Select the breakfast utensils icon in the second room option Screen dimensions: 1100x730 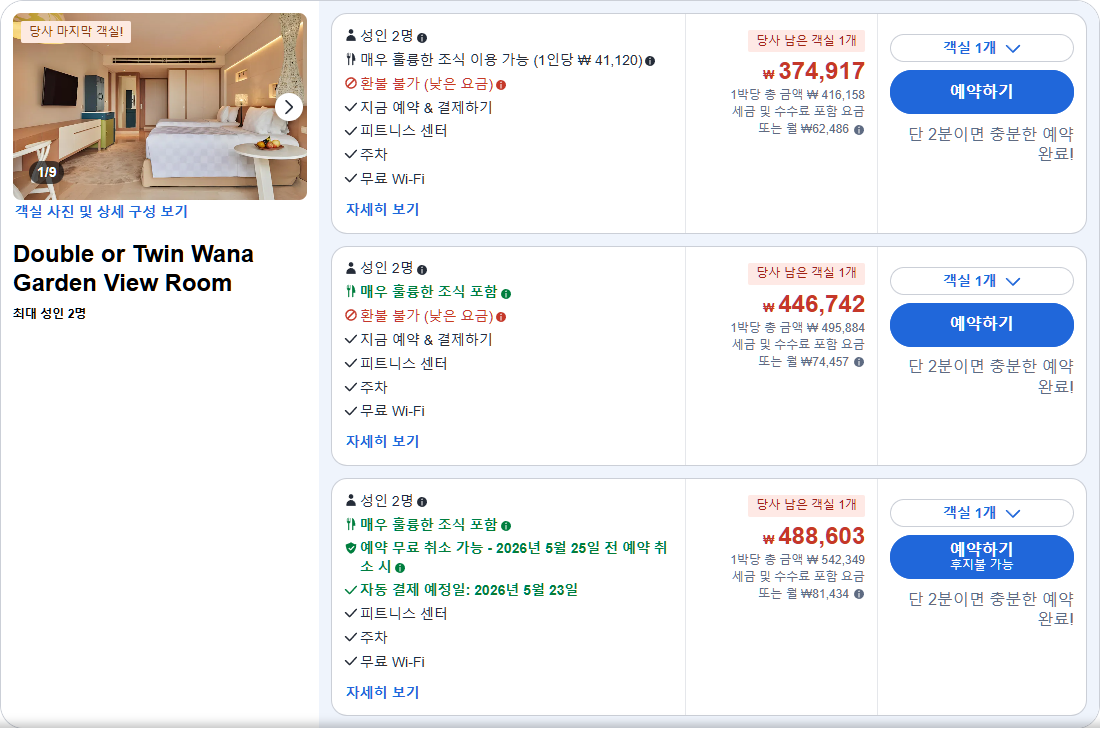click(x=350, y=290)
